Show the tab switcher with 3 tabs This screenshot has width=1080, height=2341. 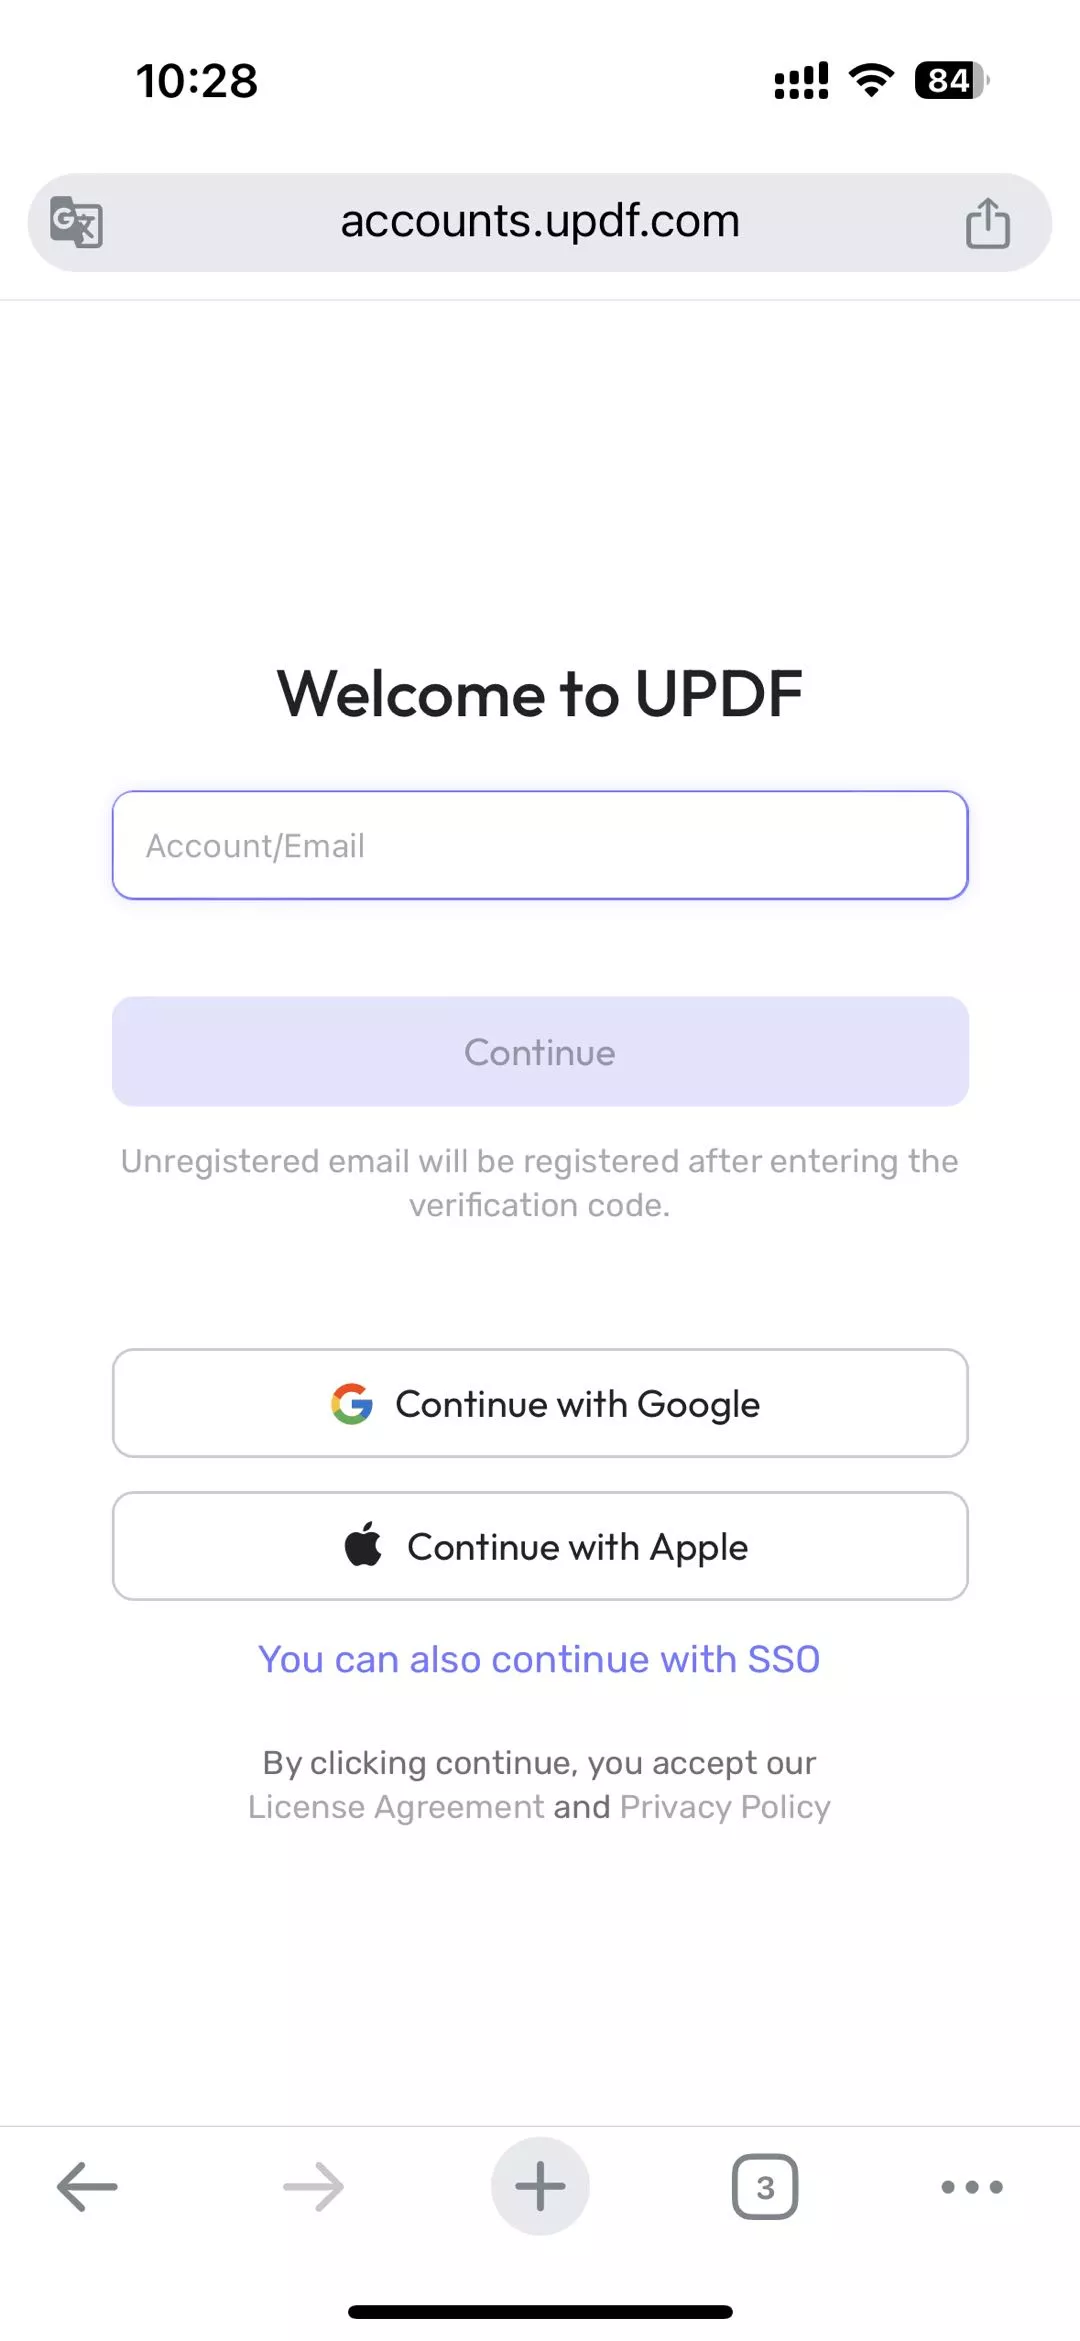pos(765,2187)
